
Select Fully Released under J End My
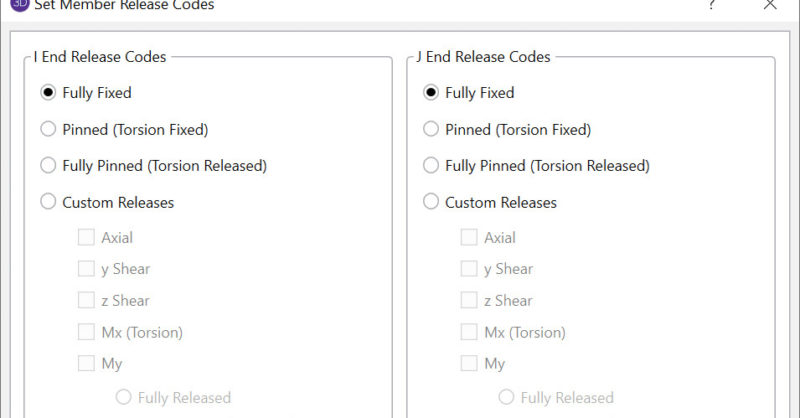[x=507, y=398]
